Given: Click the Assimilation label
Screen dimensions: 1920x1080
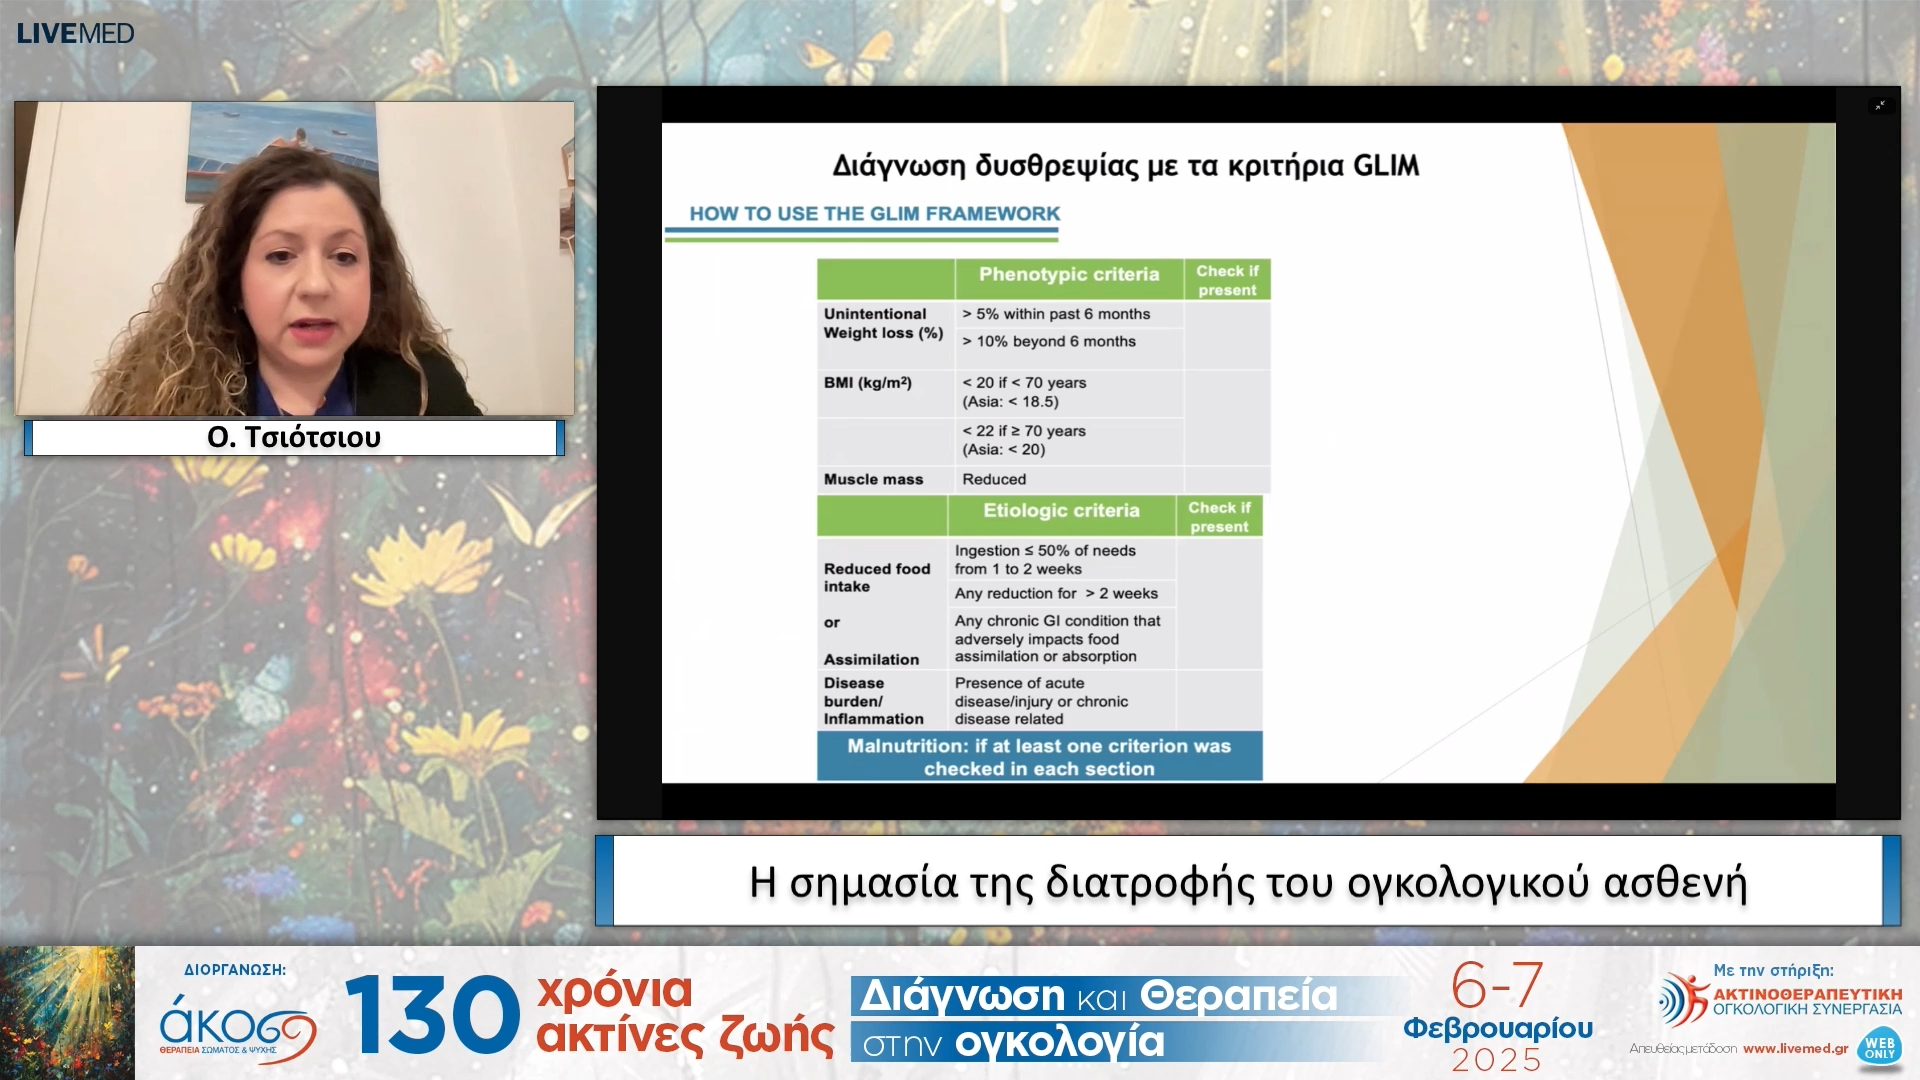Looking at the screenshot, I should pyautogui.click(x=871, y=659).
